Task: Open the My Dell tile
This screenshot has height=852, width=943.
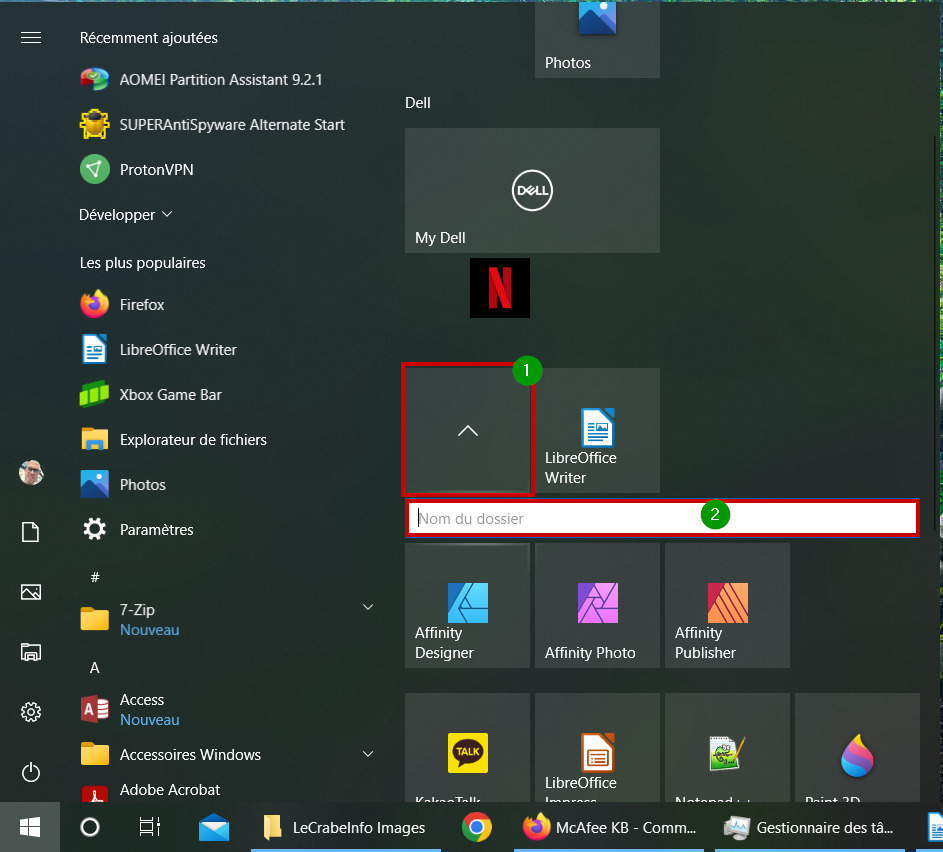Action: click(x=532, y=191)
